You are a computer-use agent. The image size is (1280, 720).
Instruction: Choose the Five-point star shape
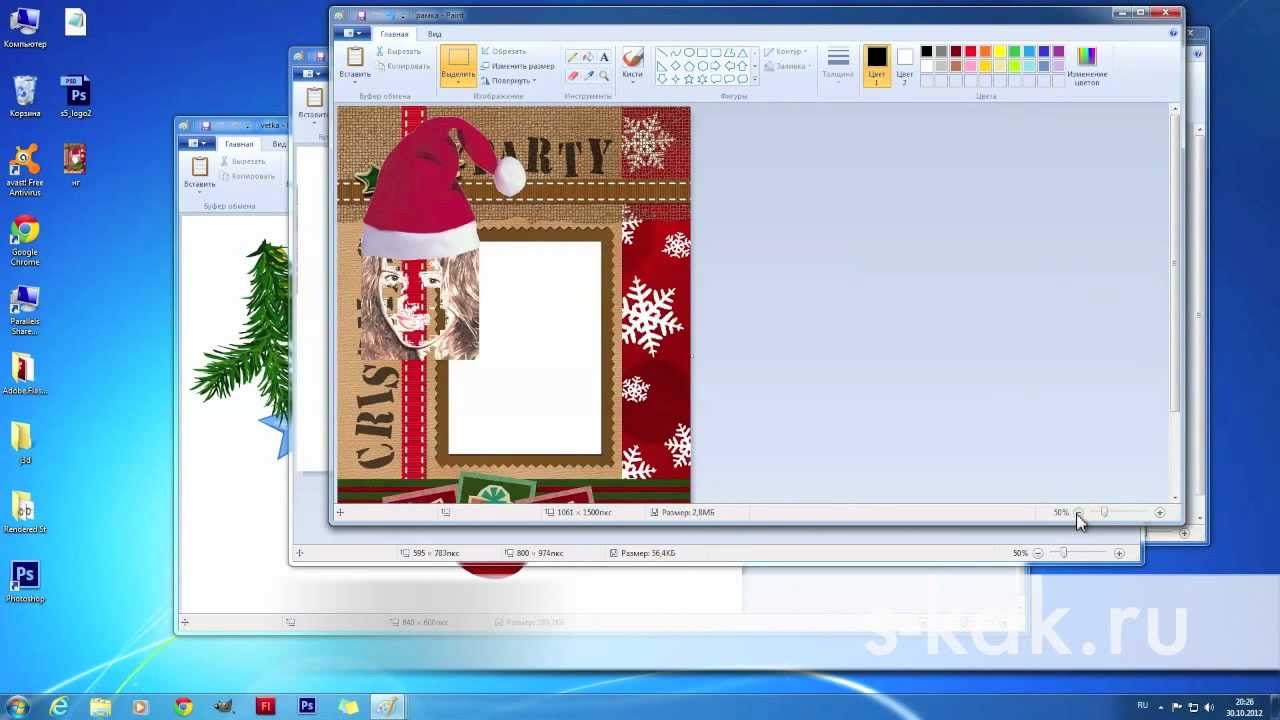point(689,79)
